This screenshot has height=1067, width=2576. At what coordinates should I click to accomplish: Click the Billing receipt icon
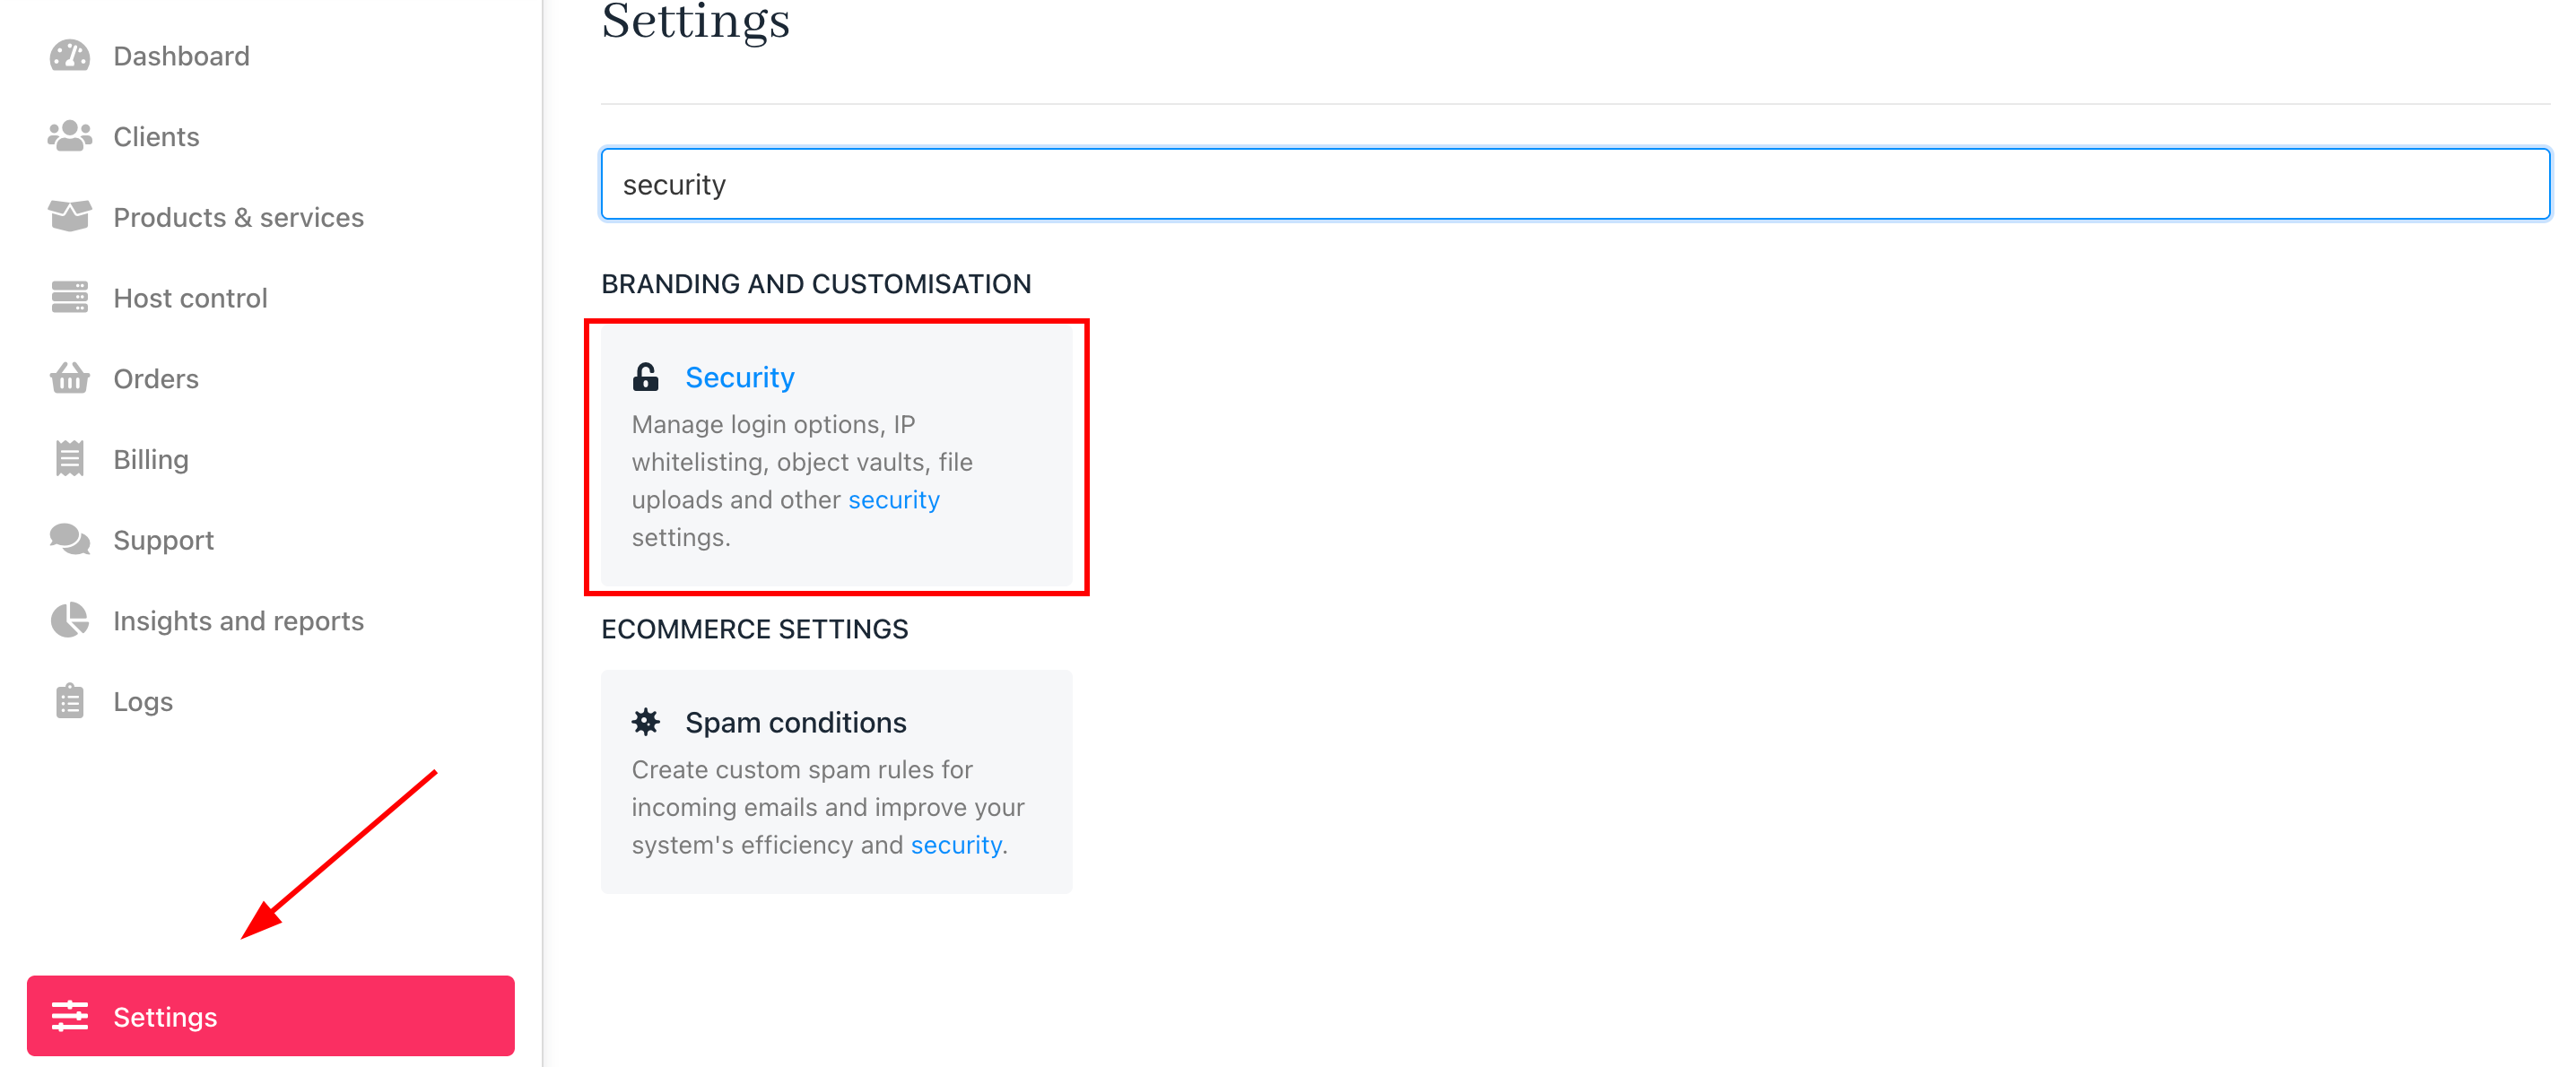[70, 459]
